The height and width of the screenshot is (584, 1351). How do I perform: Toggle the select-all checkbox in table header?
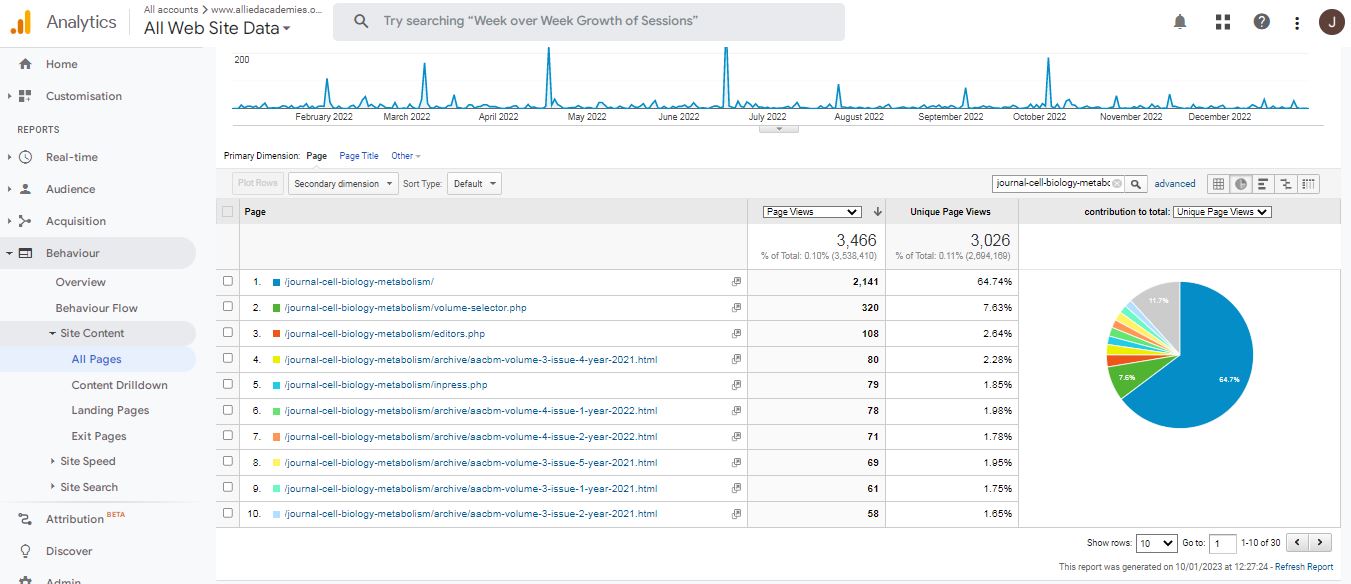click(x=228, y=212)
